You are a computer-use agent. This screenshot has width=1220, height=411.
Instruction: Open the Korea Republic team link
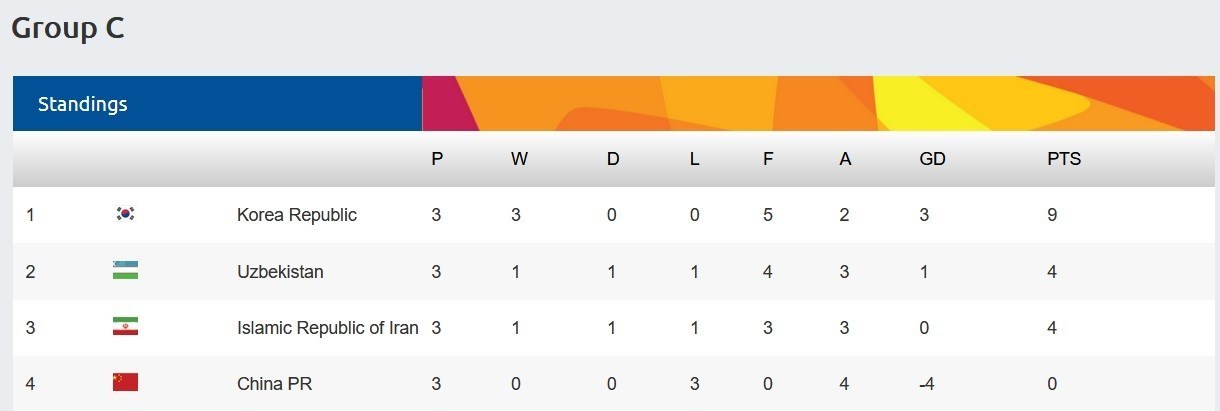[296, 215]
